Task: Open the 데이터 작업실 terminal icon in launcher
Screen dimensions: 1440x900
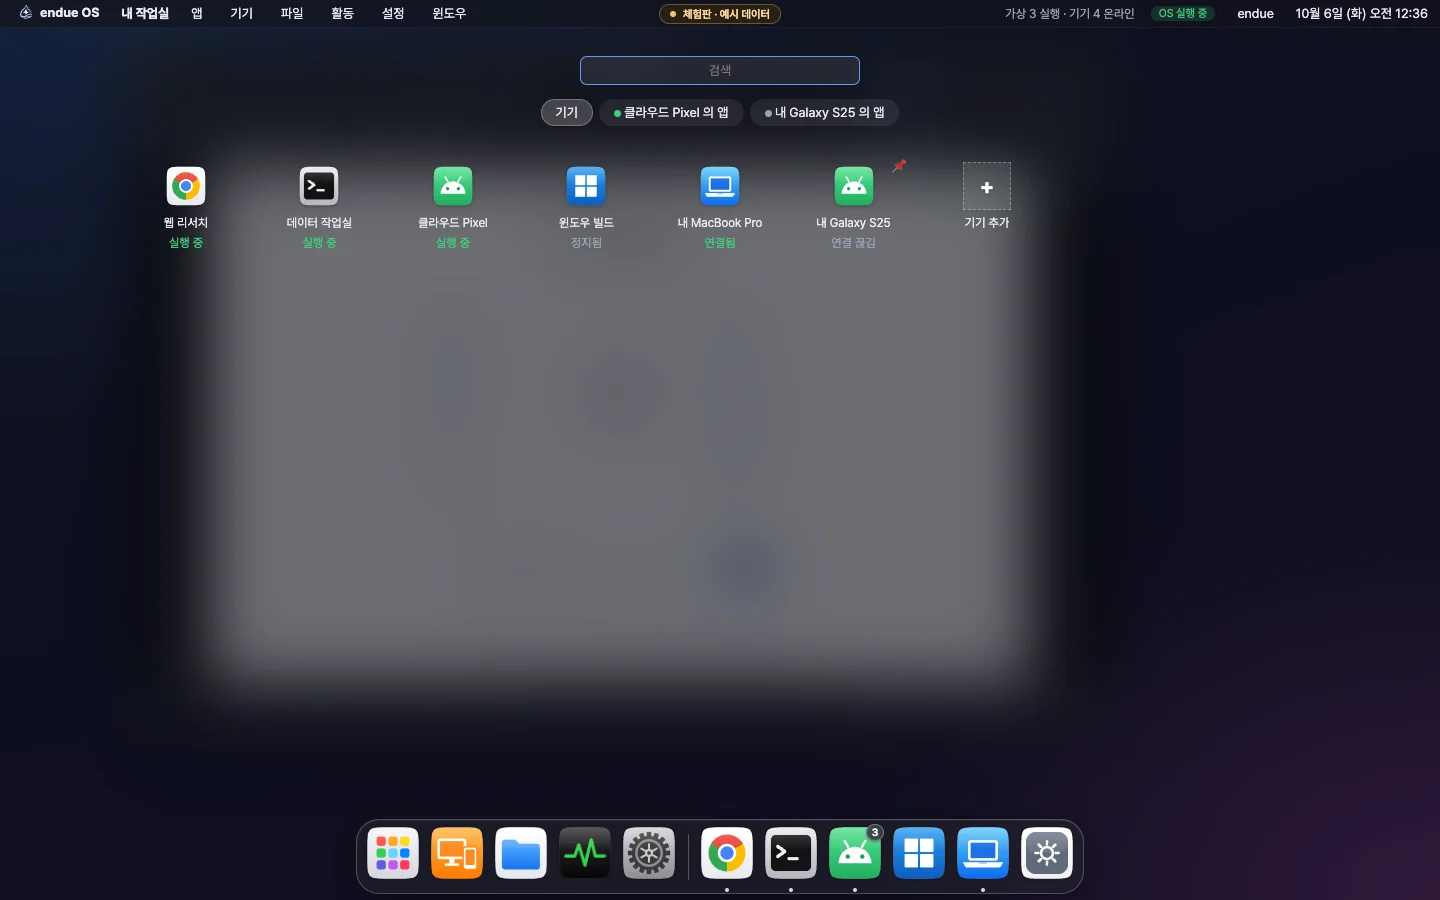Action: (x=319, y=186)
